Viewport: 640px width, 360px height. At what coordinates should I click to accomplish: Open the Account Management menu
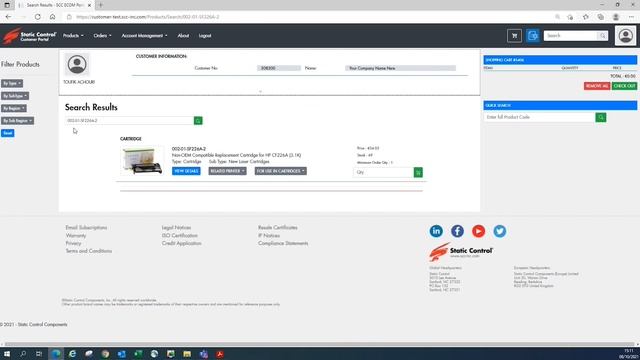[x=144, y=36]
